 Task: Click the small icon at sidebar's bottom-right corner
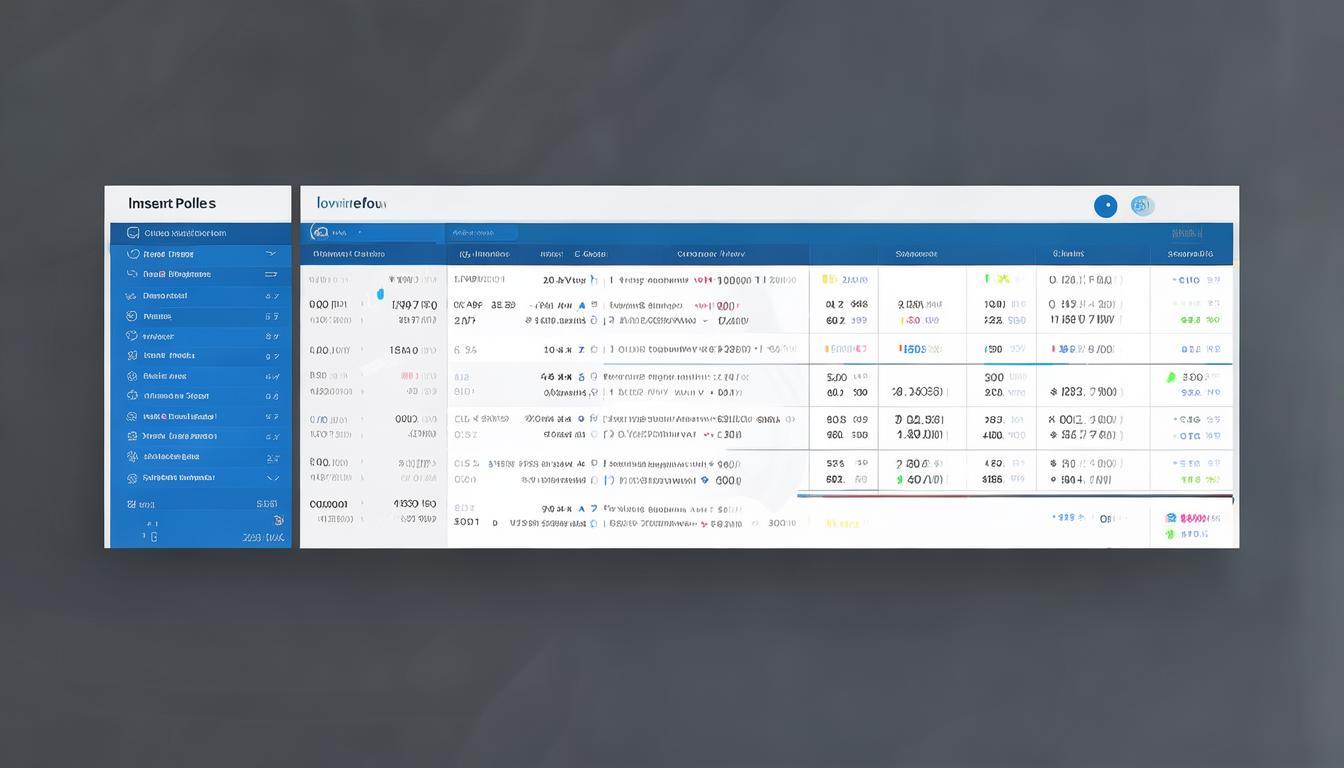(278, 520)
